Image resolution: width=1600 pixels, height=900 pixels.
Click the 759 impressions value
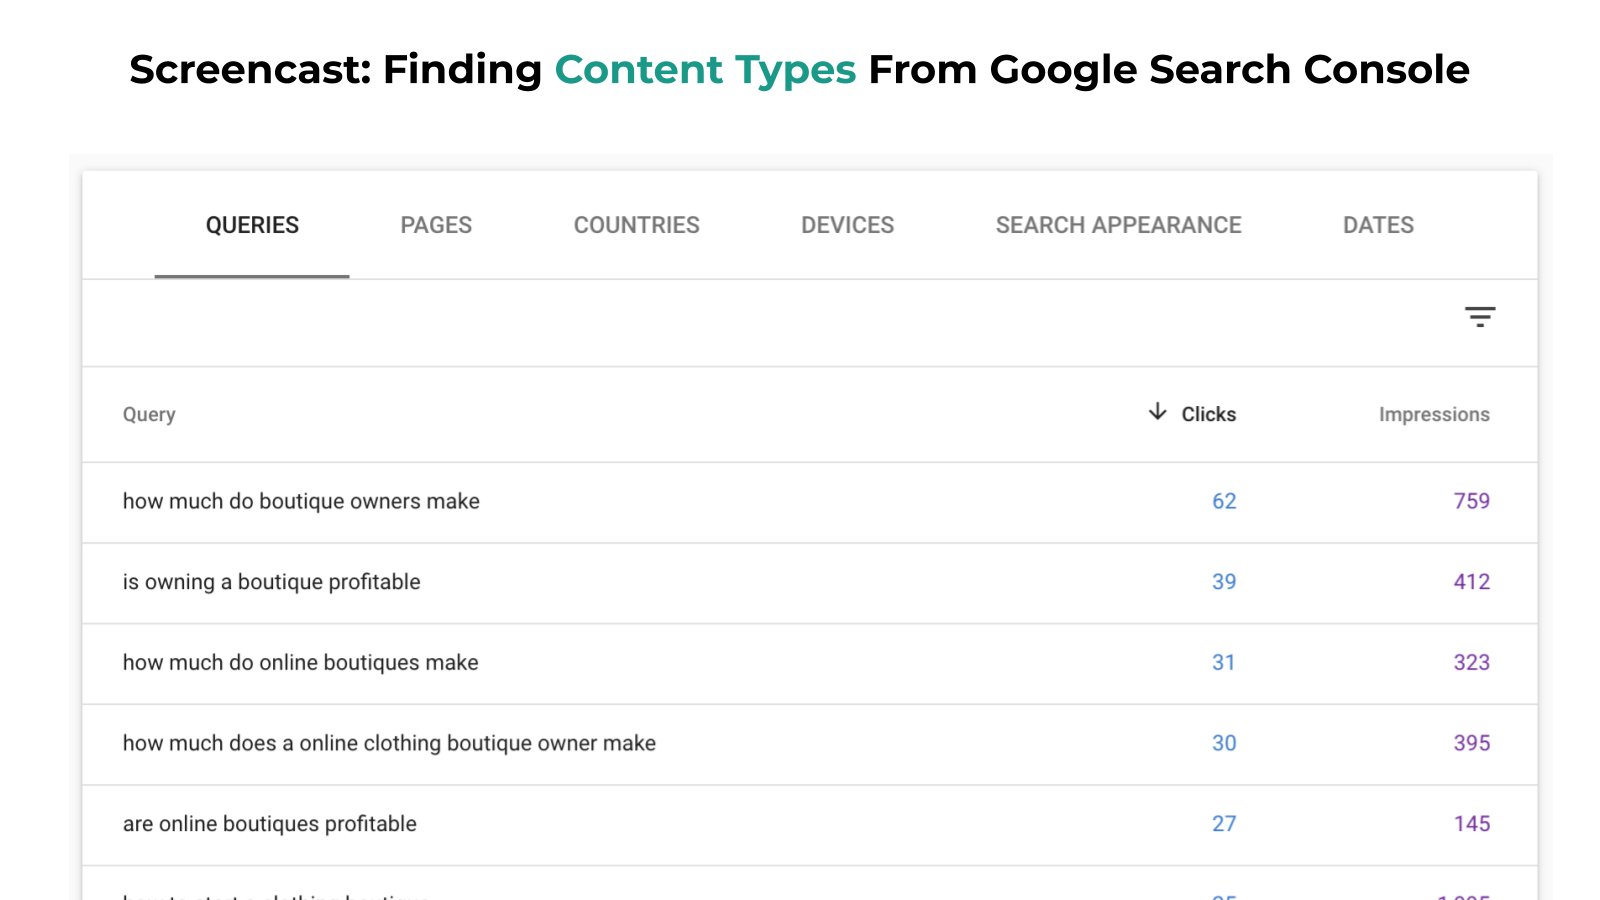pos(1471,501)
